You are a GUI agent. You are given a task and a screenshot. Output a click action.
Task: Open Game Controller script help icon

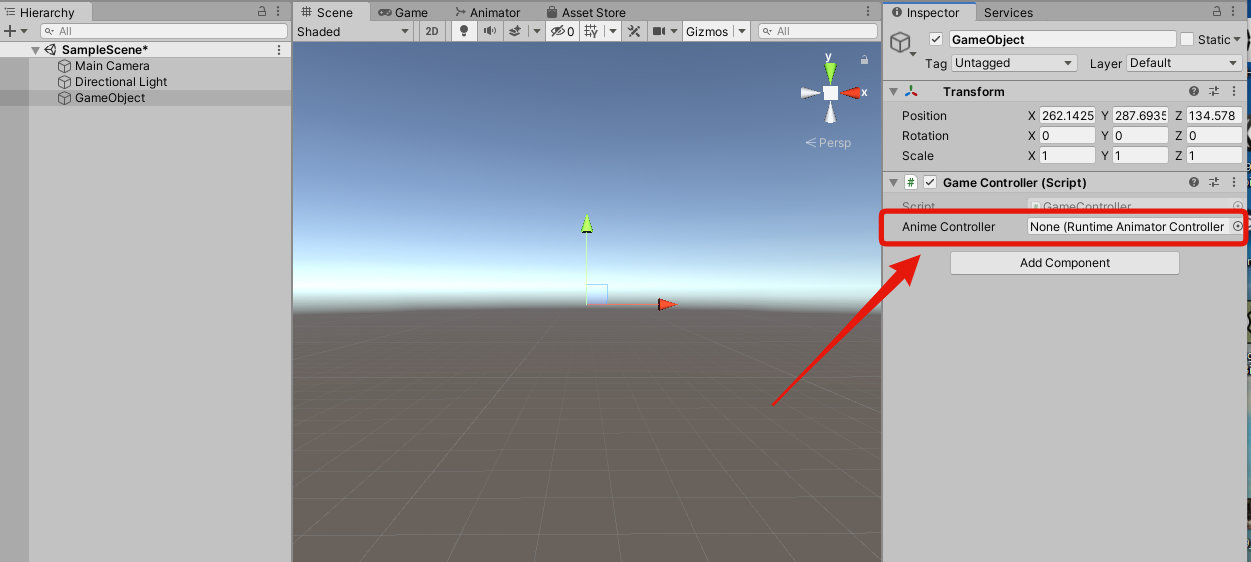[x=1194, y=182]
